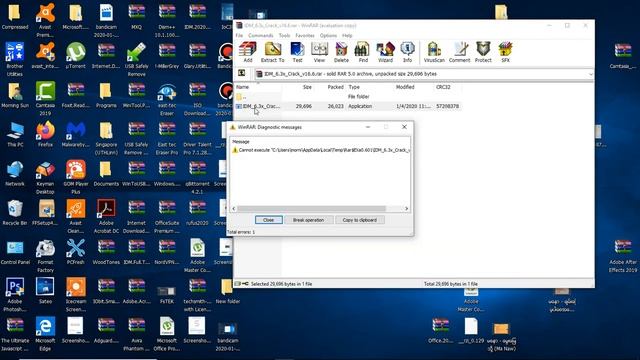
Task: Select the Icecream Screen desktop icon
Action: click(76, 295)
